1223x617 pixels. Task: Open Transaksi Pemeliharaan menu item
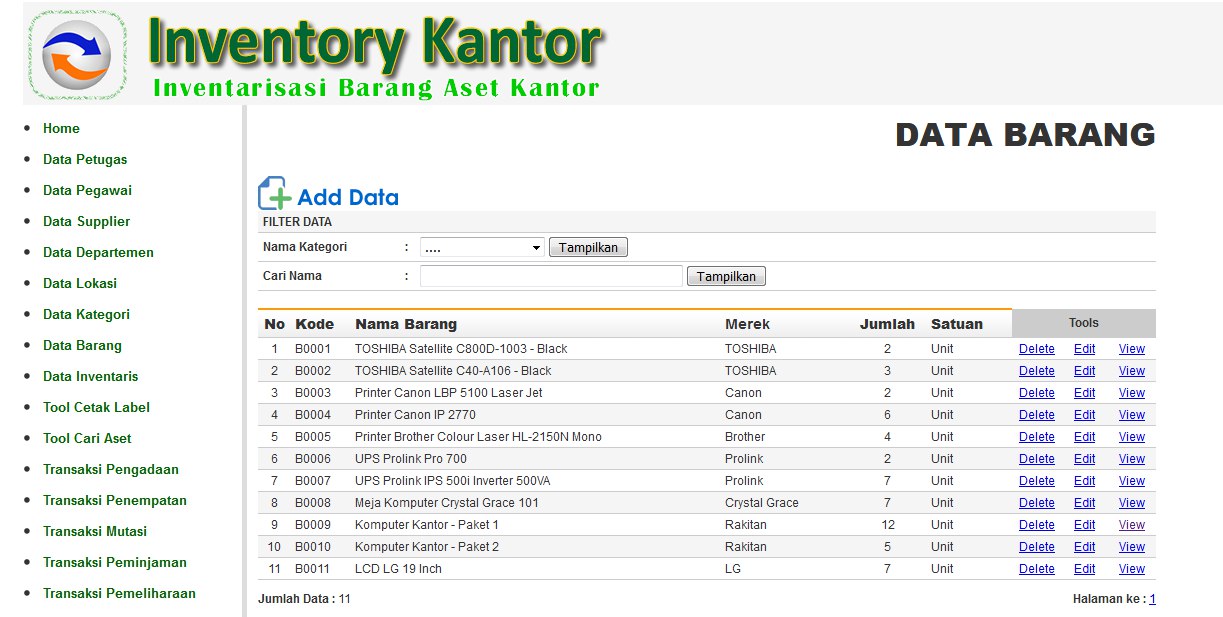[x=119, y=593]
